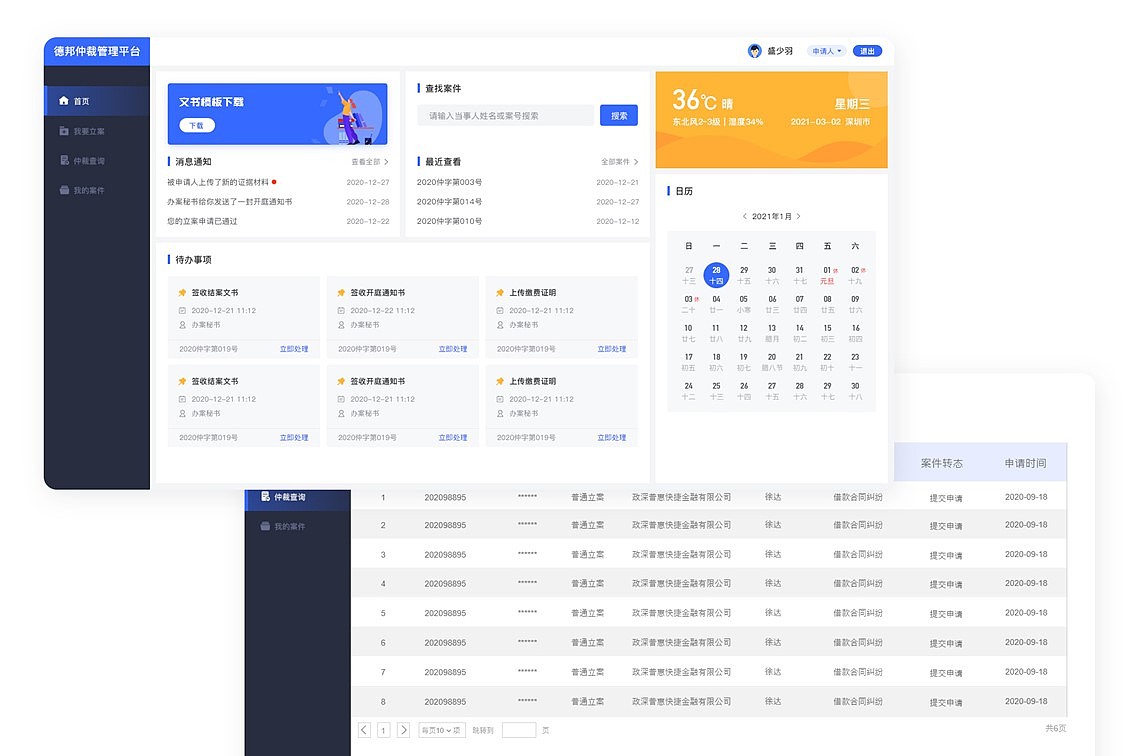This screenshot has width=1134, height=756.
Task: Sort by 案件转态 column header
Action: coord(942,463)
